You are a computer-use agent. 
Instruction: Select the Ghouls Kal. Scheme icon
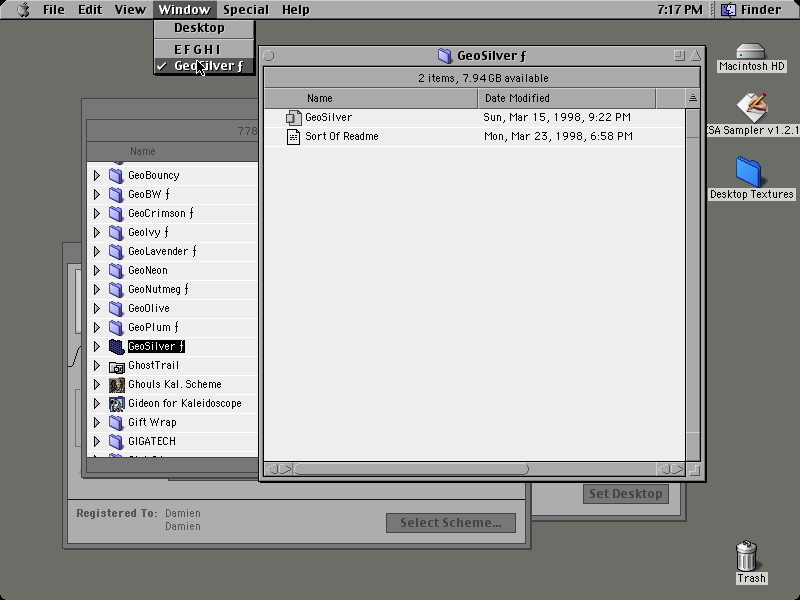point(116,385)
